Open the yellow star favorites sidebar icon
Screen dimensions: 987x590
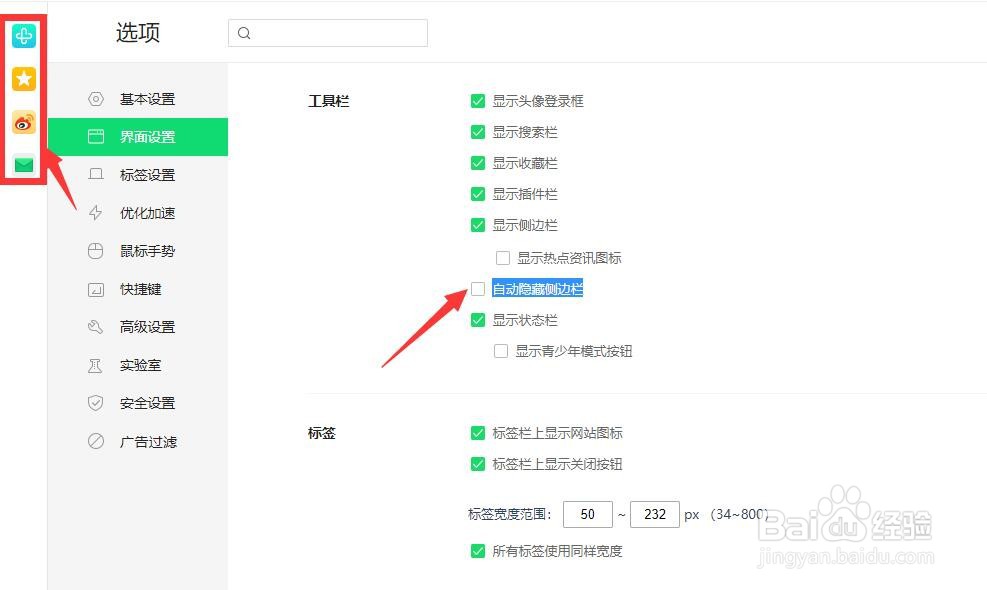[24, 79]
